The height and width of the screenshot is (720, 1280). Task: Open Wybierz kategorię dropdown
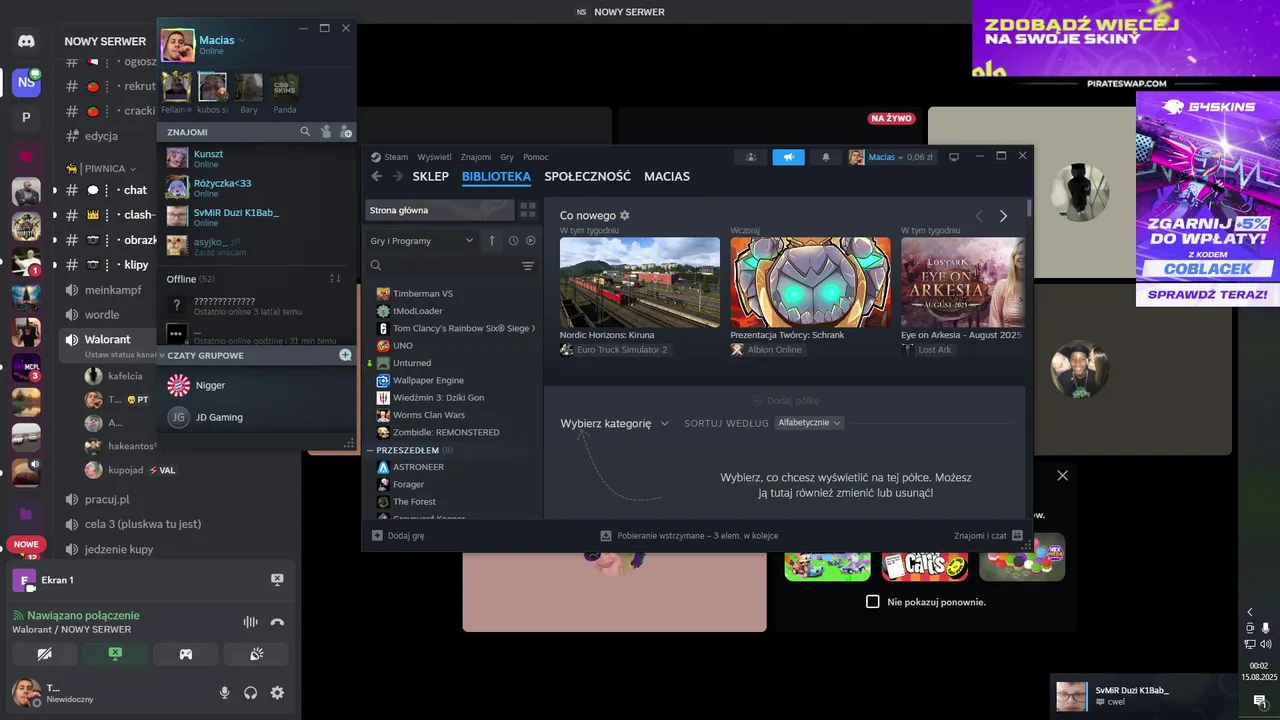point(614,423)
